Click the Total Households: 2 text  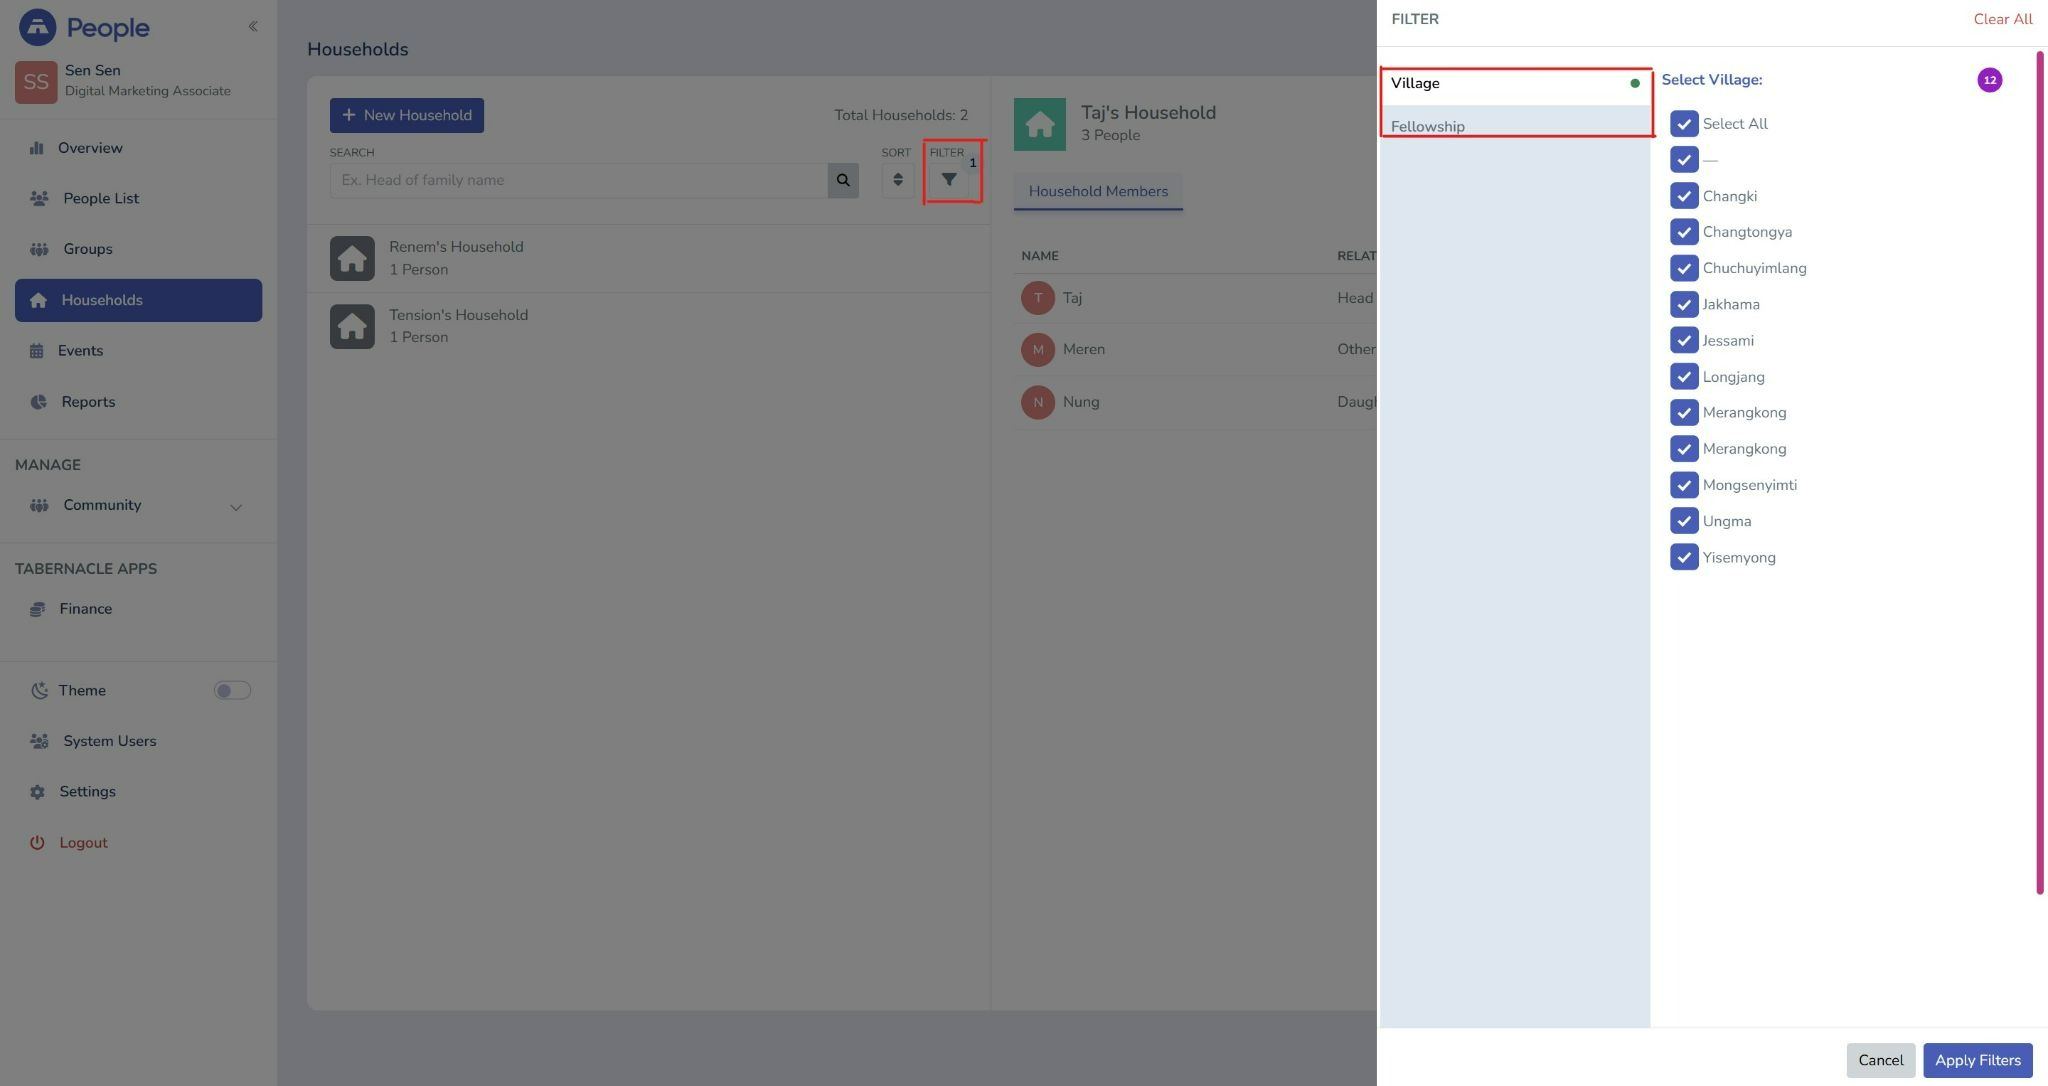point(901,115)
